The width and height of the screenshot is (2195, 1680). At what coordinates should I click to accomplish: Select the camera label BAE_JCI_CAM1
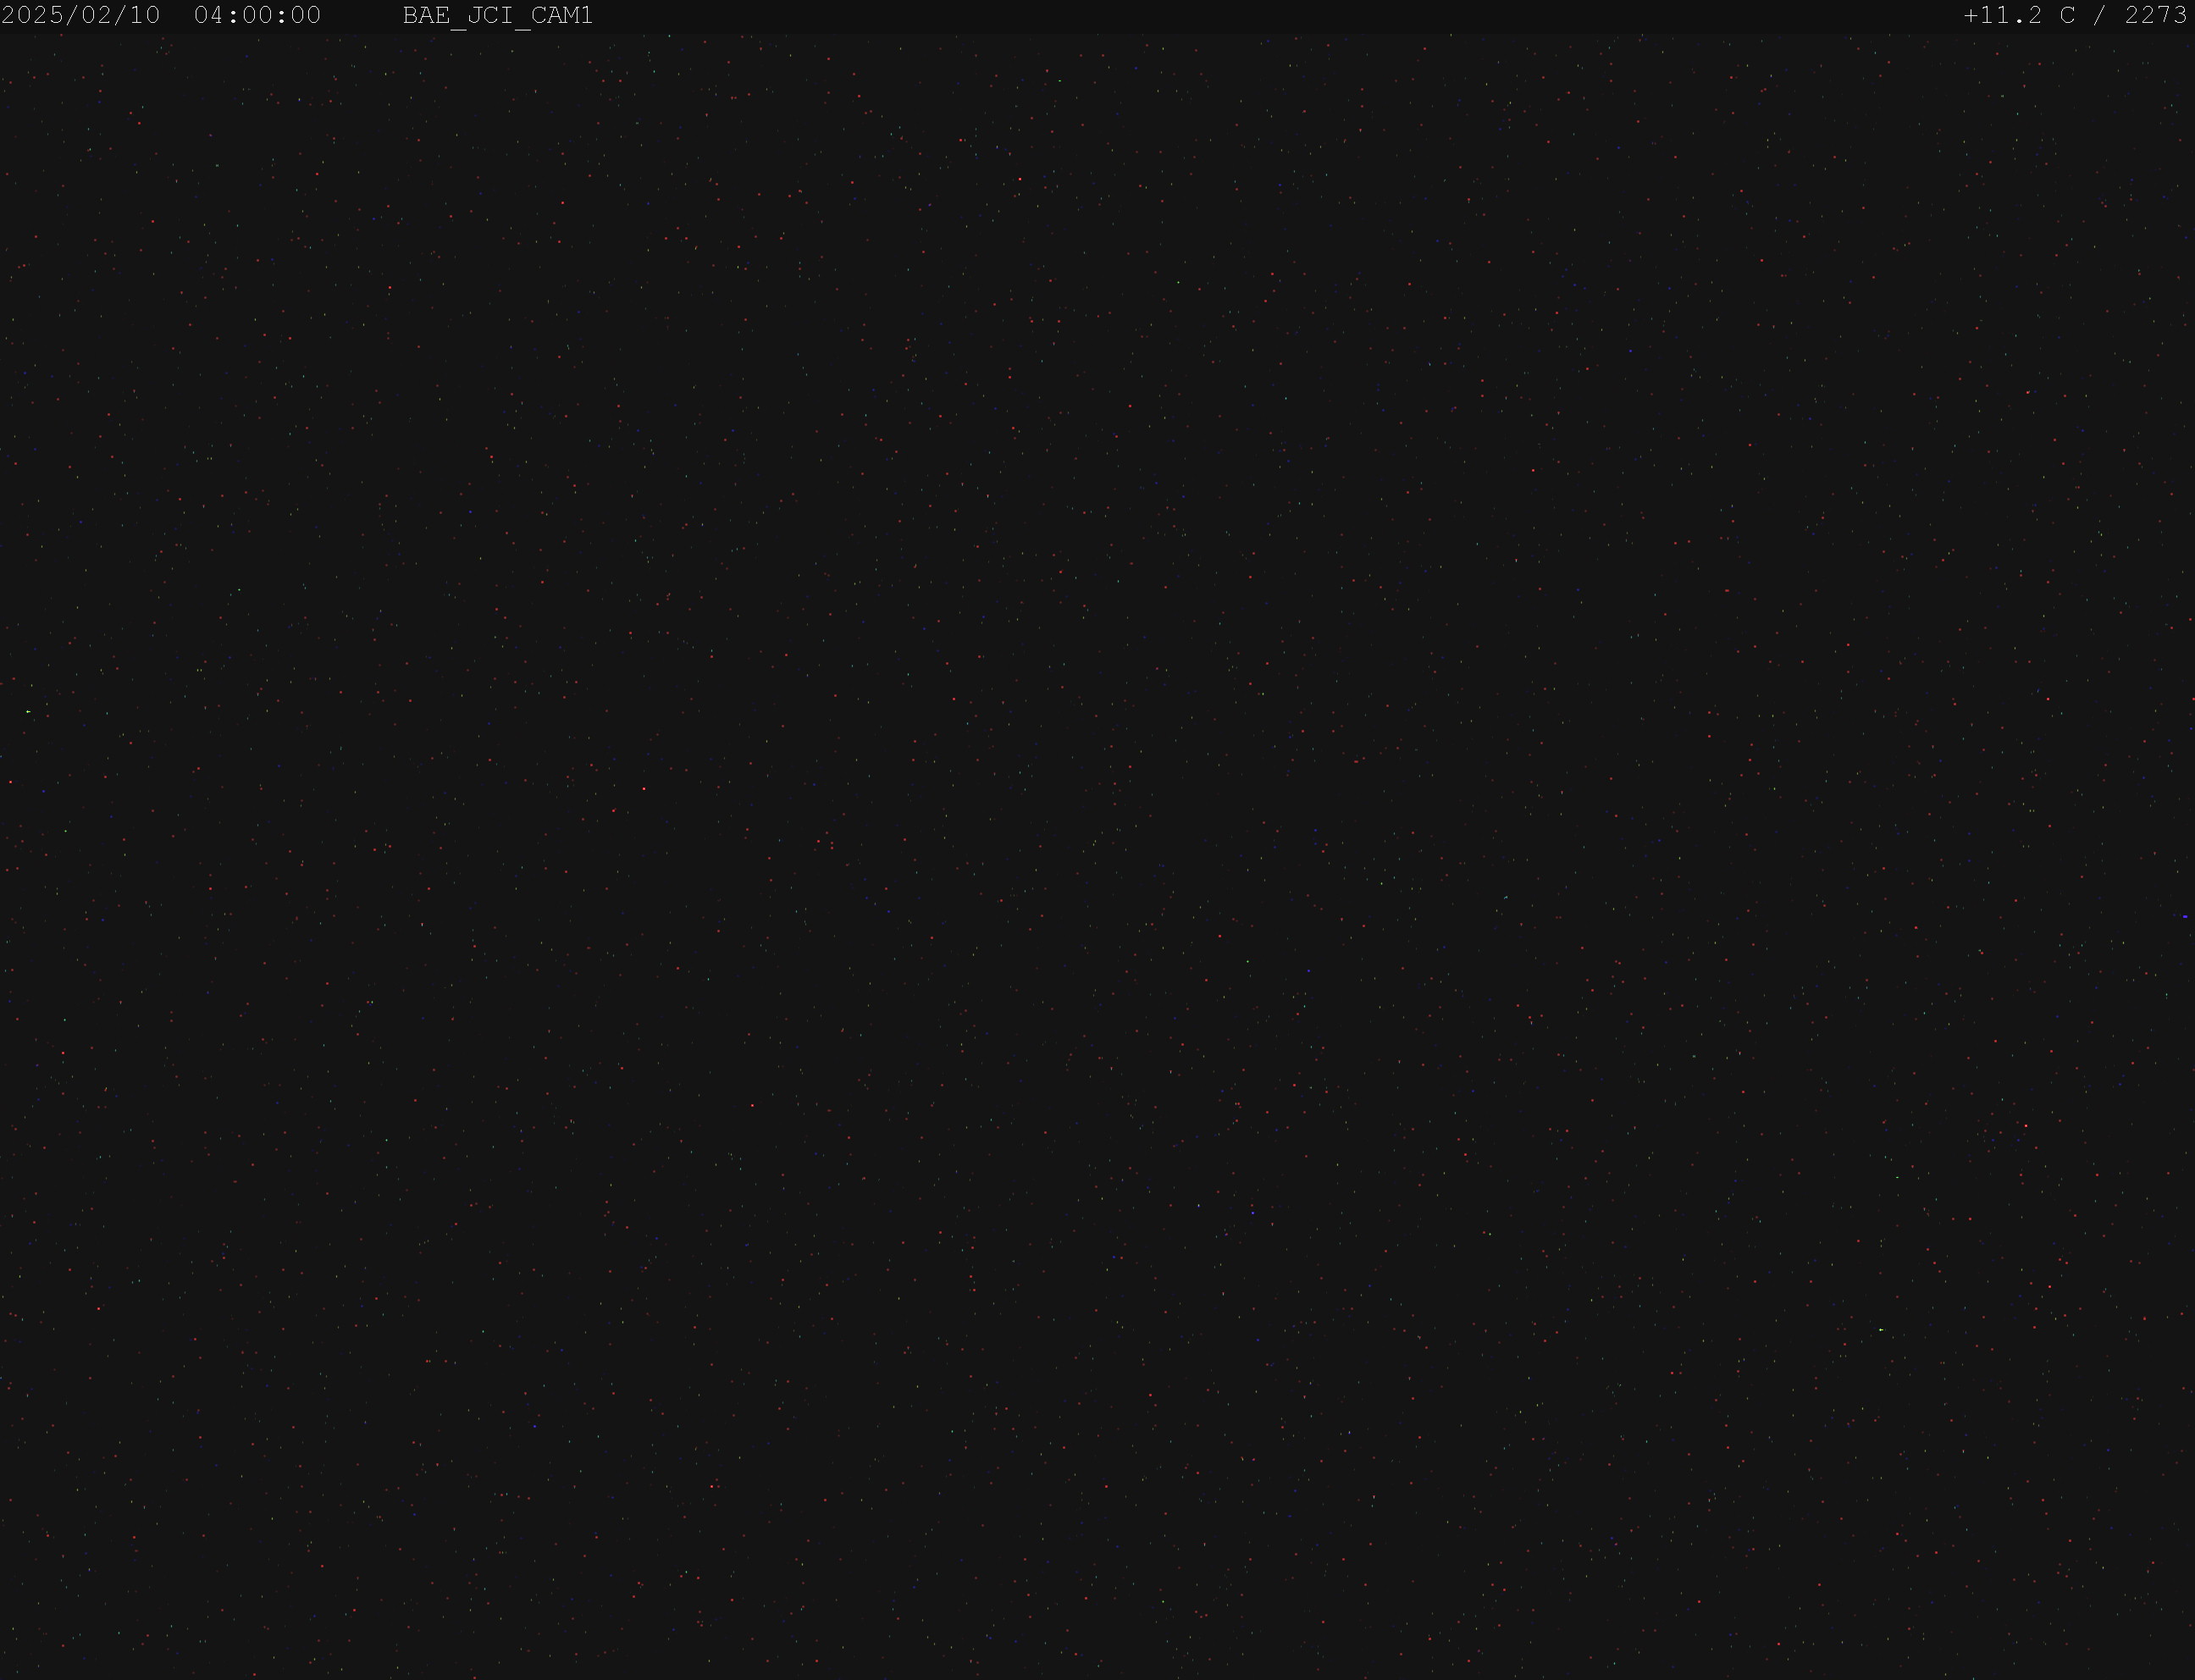(x=498, y=17)
